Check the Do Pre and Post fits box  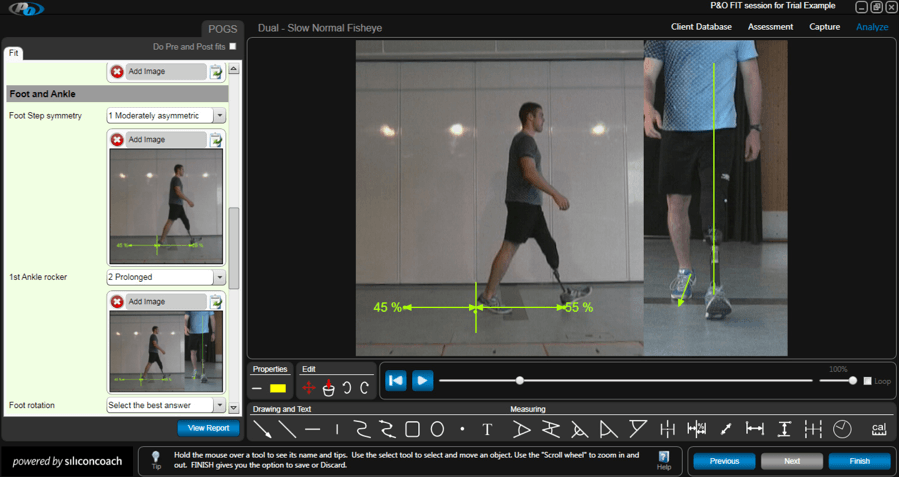tap(233, 47)
